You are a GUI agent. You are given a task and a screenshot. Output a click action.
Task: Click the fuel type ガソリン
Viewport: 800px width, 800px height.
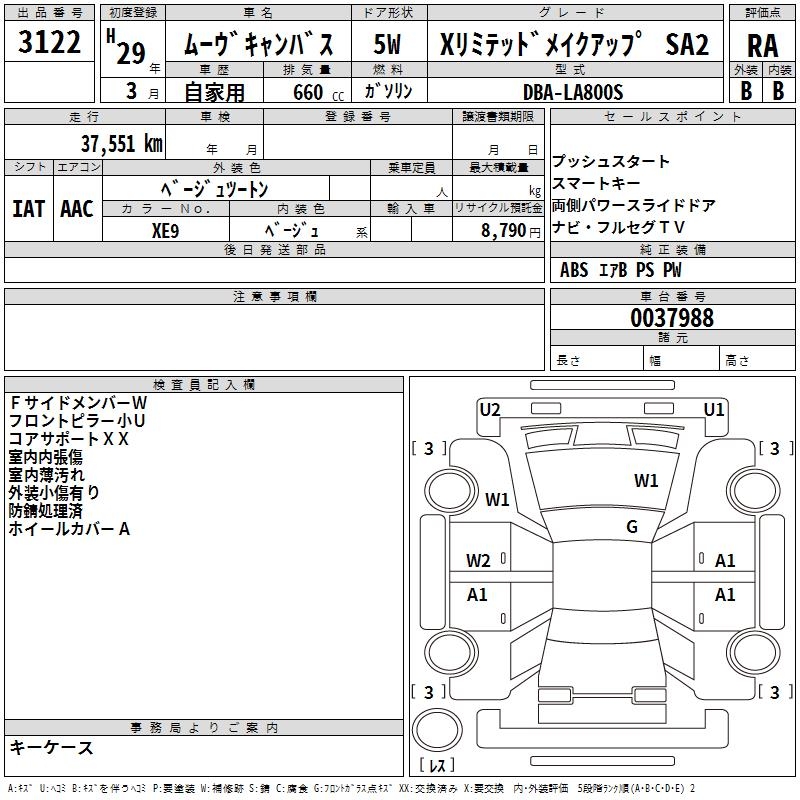pos(388,91)
